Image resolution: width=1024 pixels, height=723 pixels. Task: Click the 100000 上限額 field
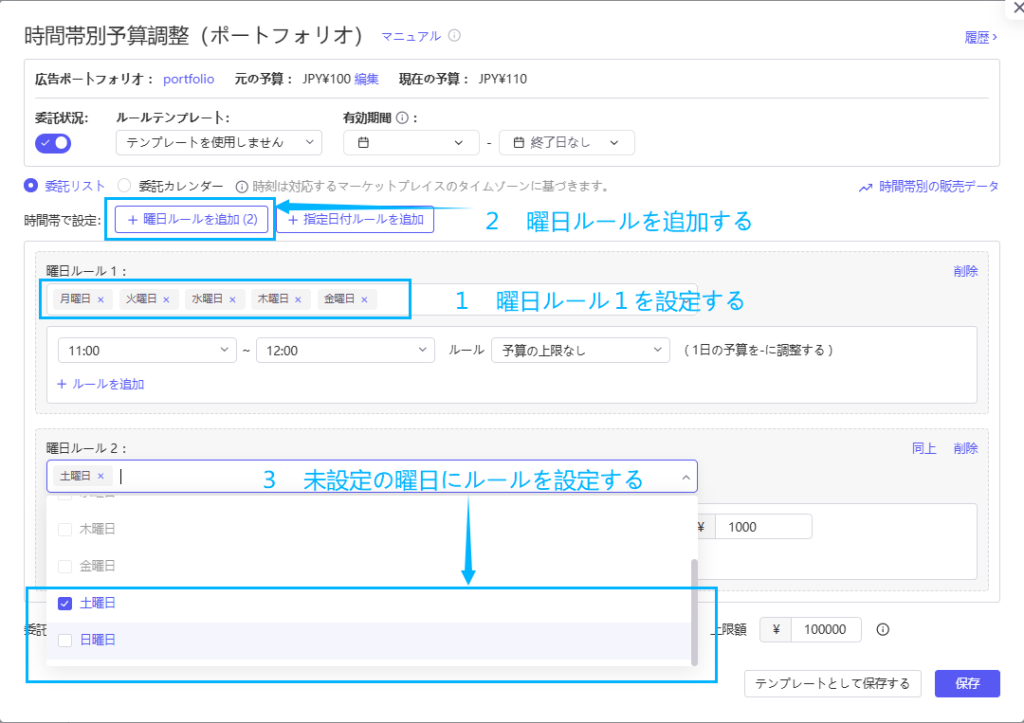click(826, 630)
